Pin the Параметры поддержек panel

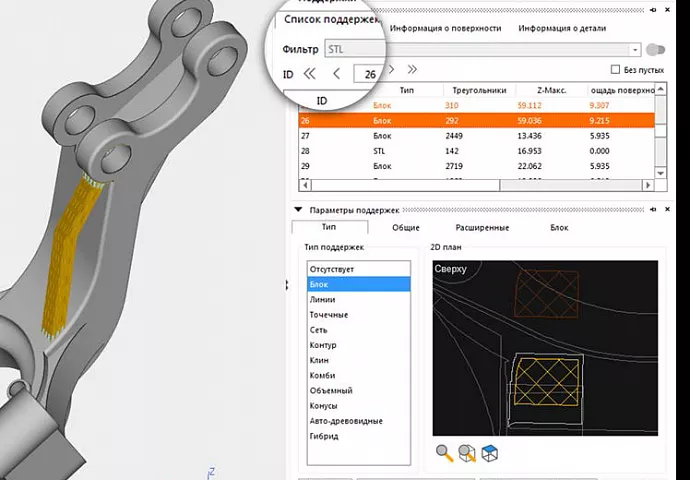click(653, 209)
